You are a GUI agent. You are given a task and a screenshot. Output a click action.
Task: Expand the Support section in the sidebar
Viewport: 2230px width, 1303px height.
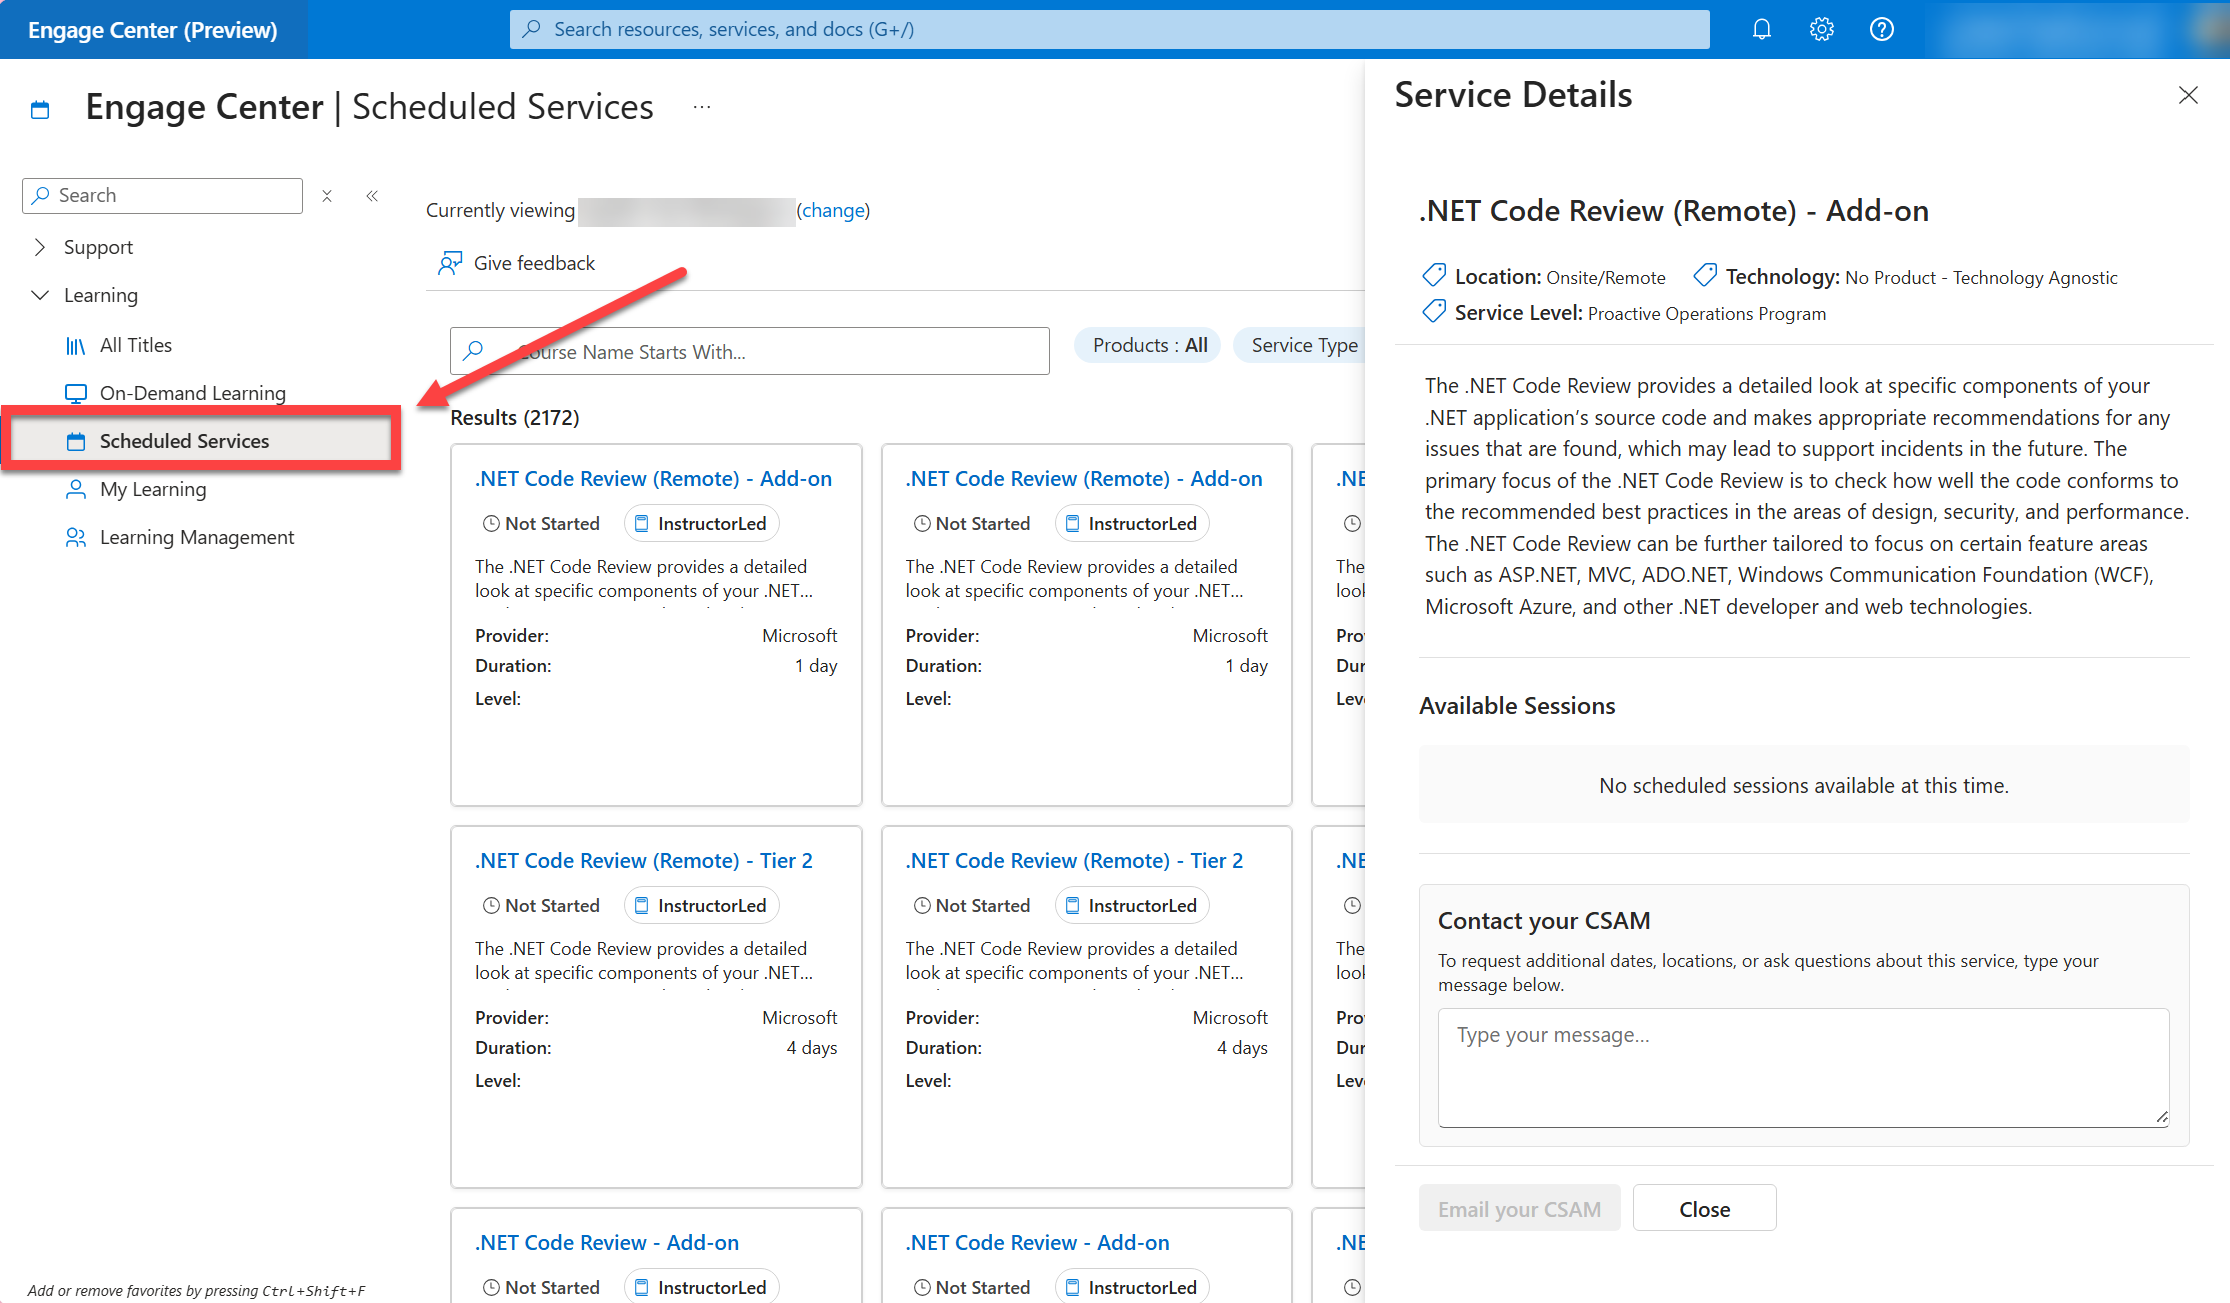[x=40, y=247]
